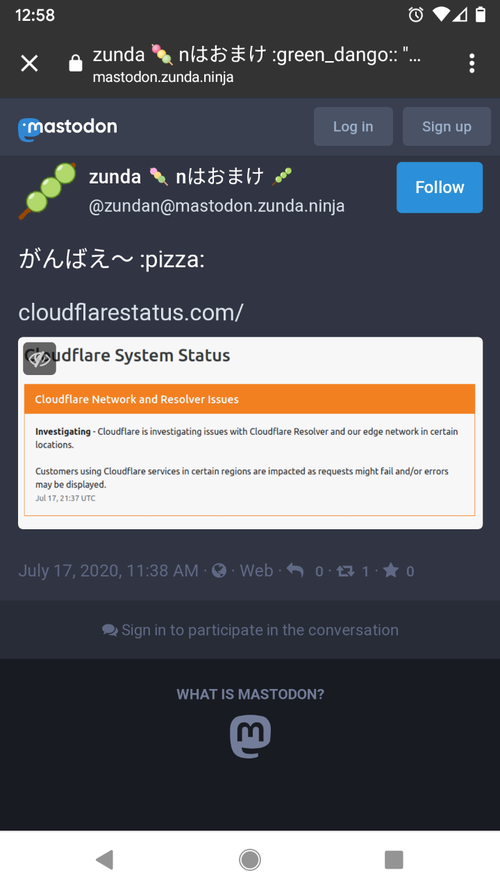Tap the Android home navigation button

tap(250, 860)
